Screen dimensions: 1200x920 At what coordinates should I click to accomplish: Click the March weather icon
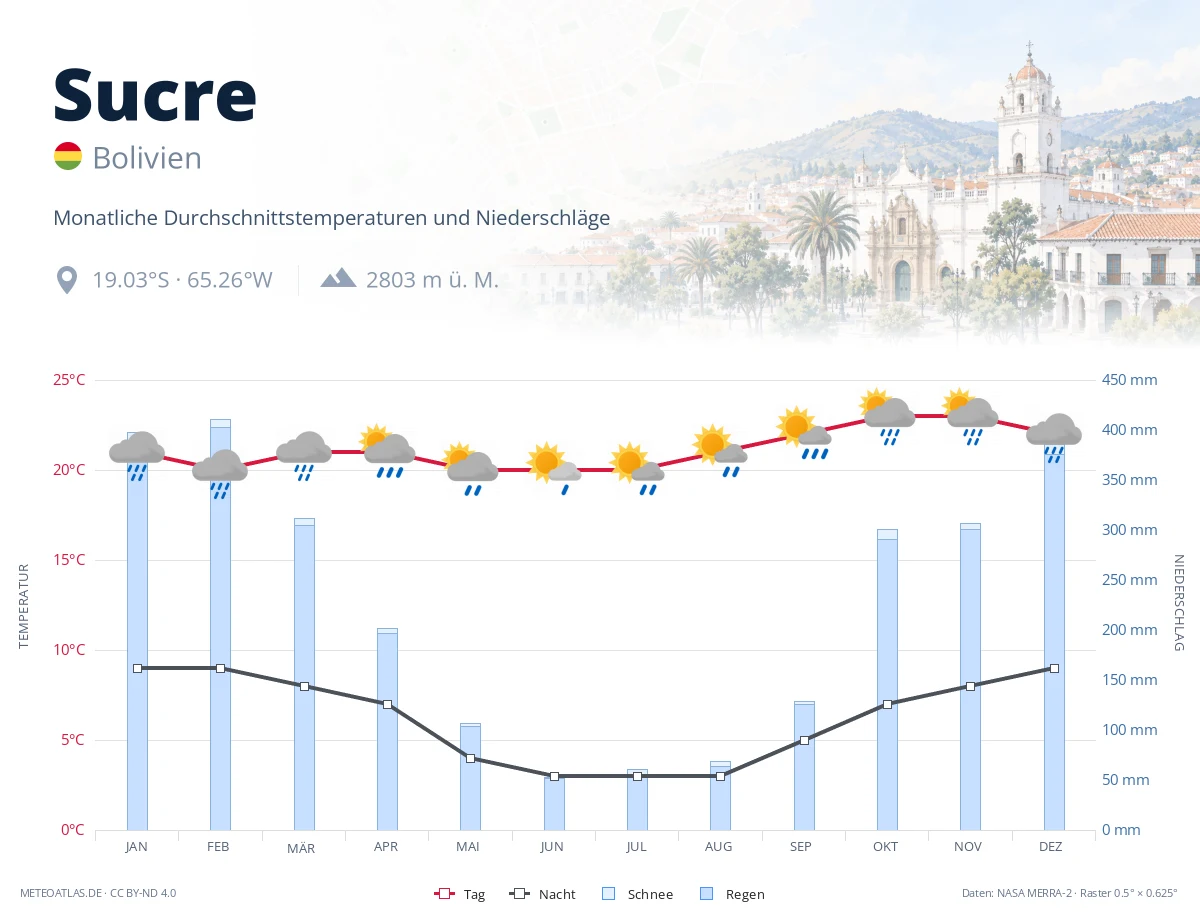point(303,455)
